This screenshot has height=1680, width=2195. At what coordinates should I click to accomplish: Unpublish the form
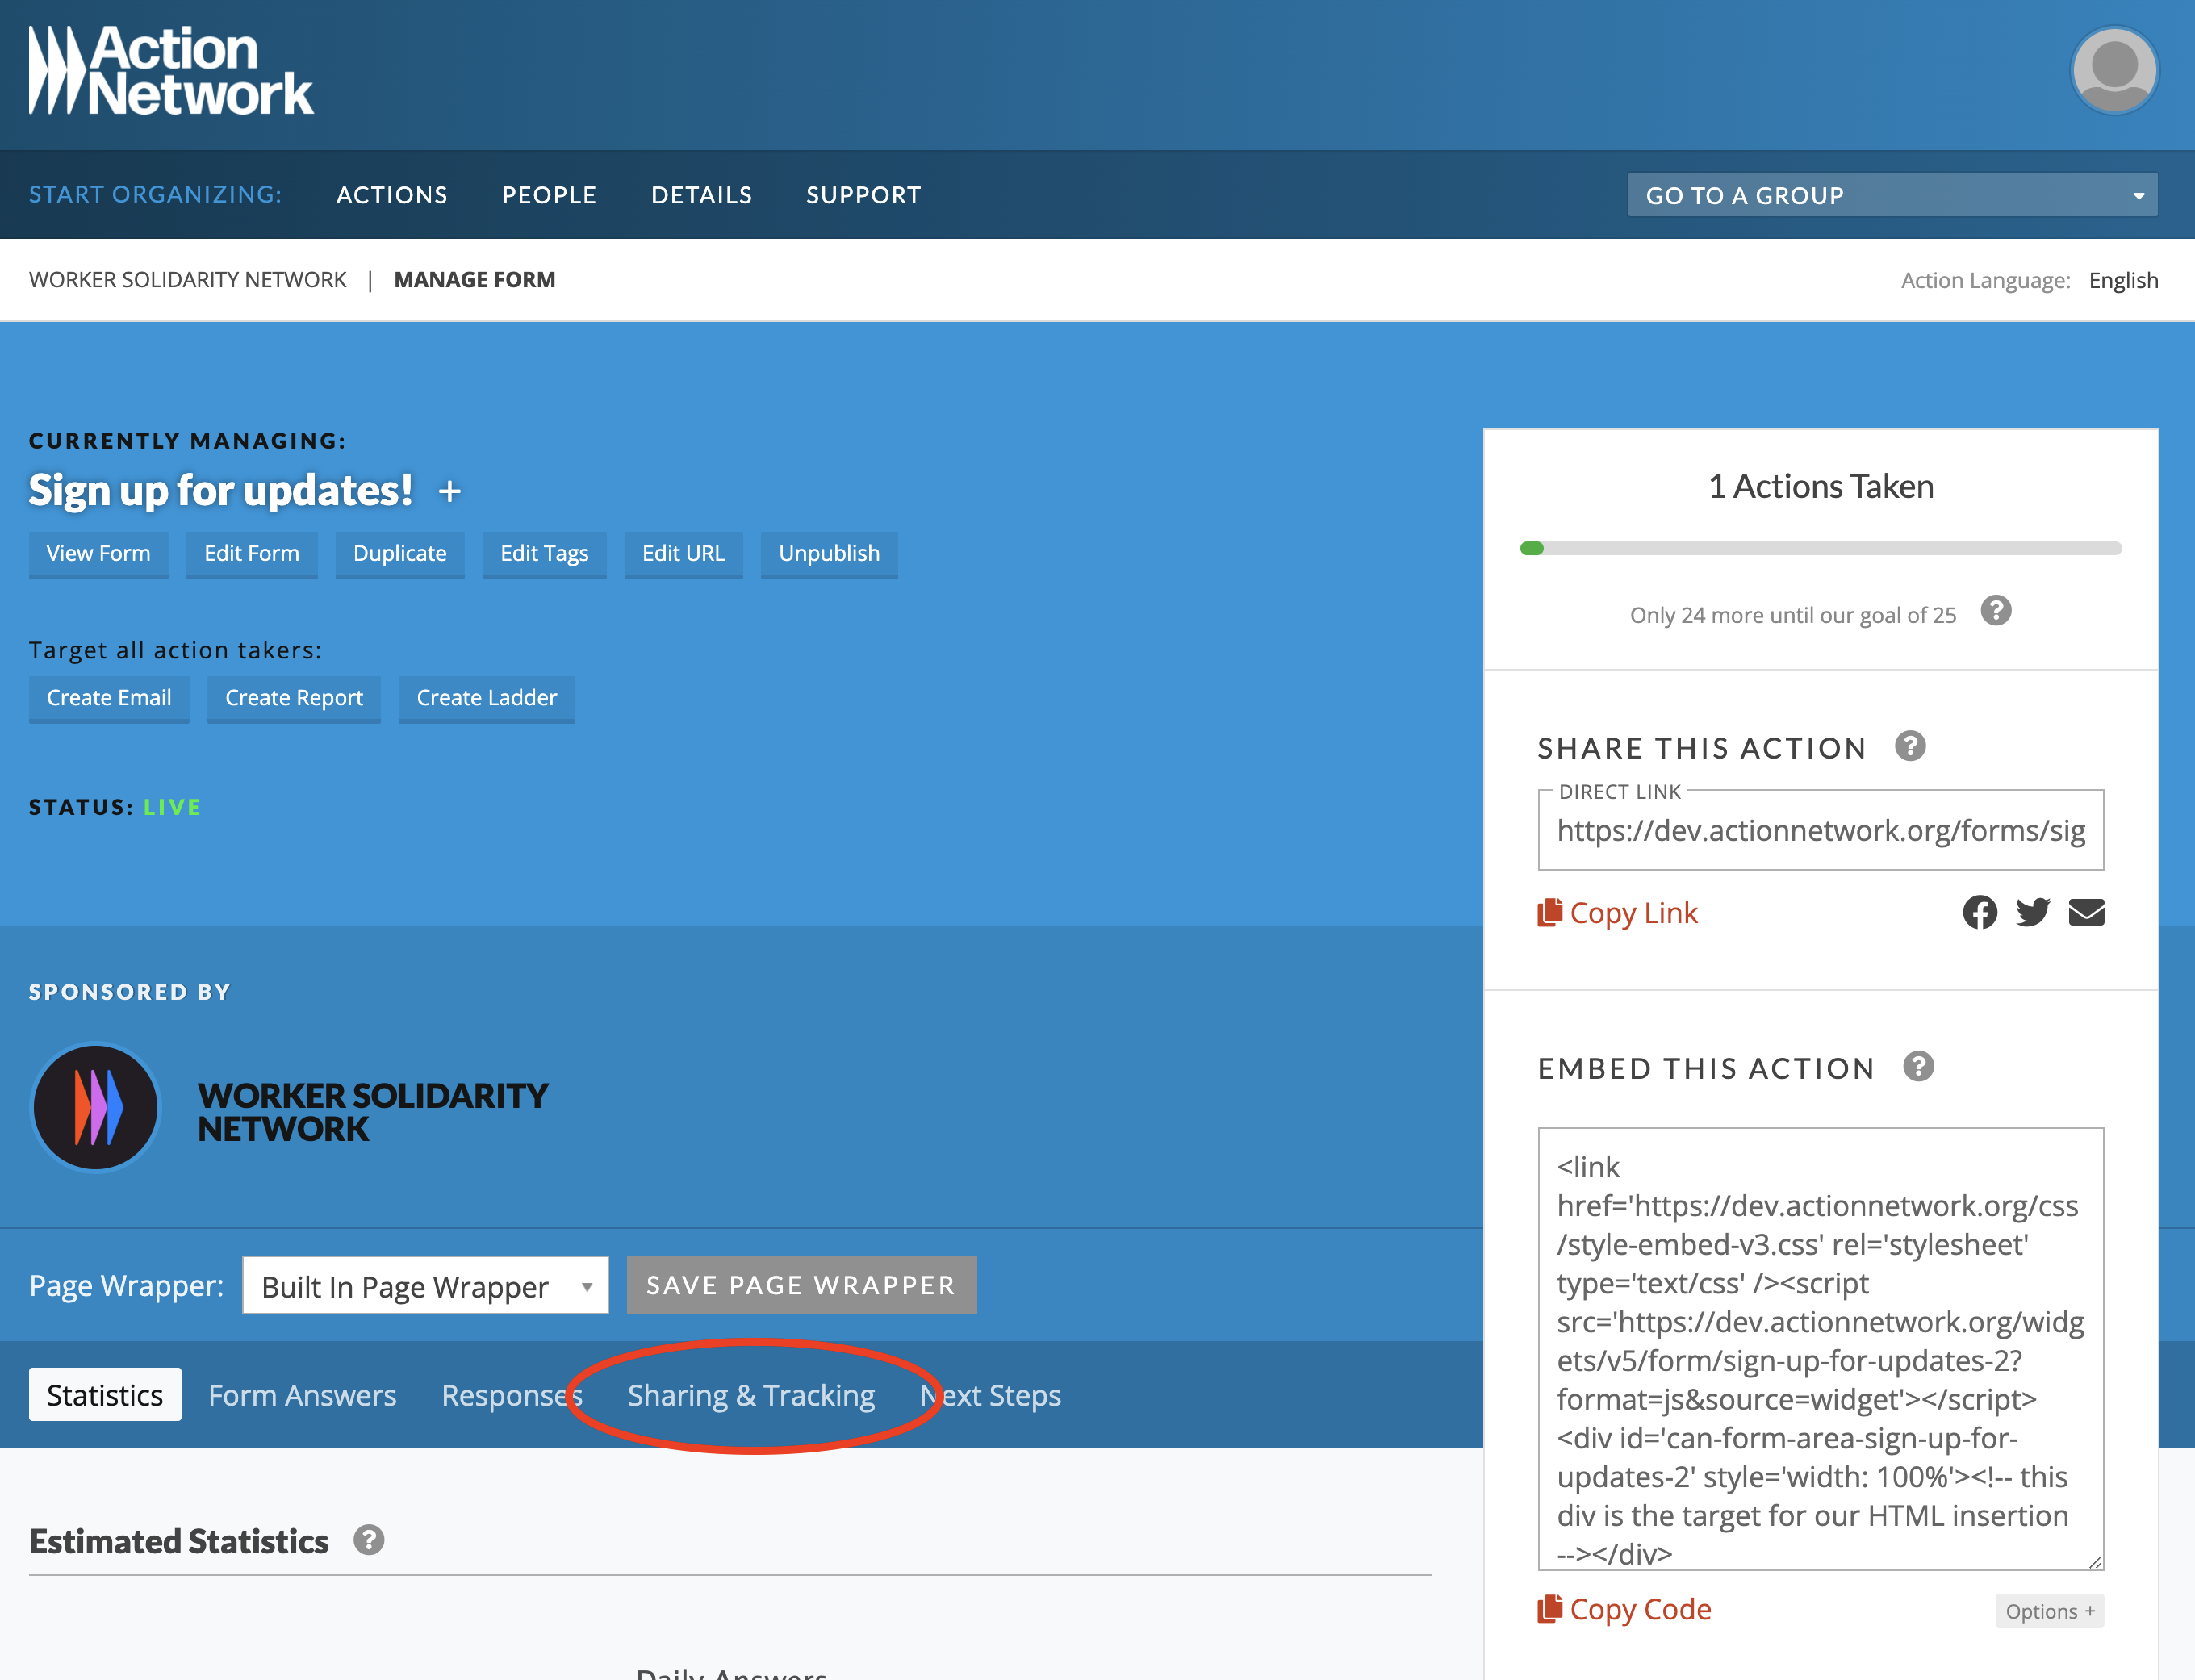(829, 554)
